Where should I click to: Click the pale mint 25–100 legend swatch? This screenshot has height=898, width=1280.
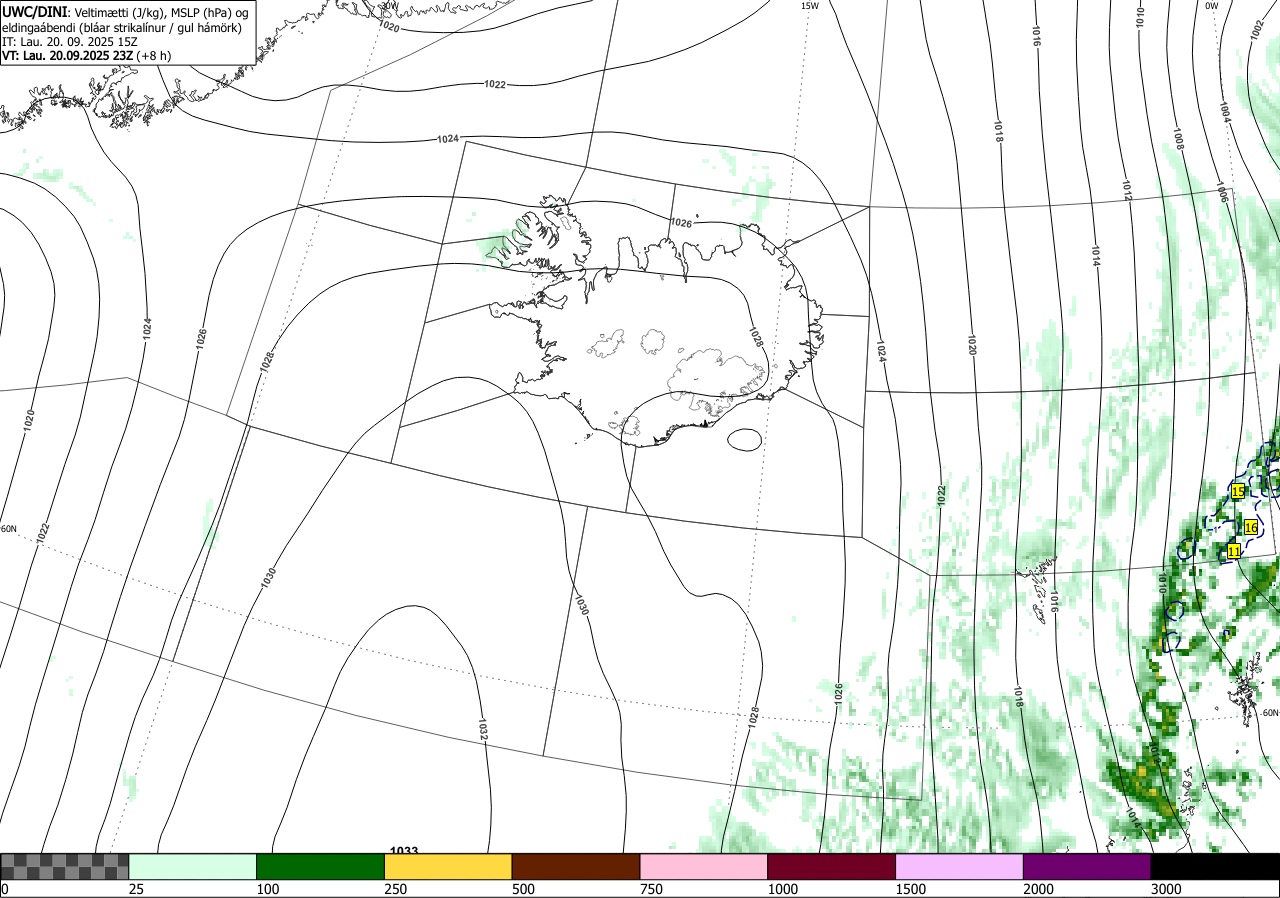tap(193, 866)
